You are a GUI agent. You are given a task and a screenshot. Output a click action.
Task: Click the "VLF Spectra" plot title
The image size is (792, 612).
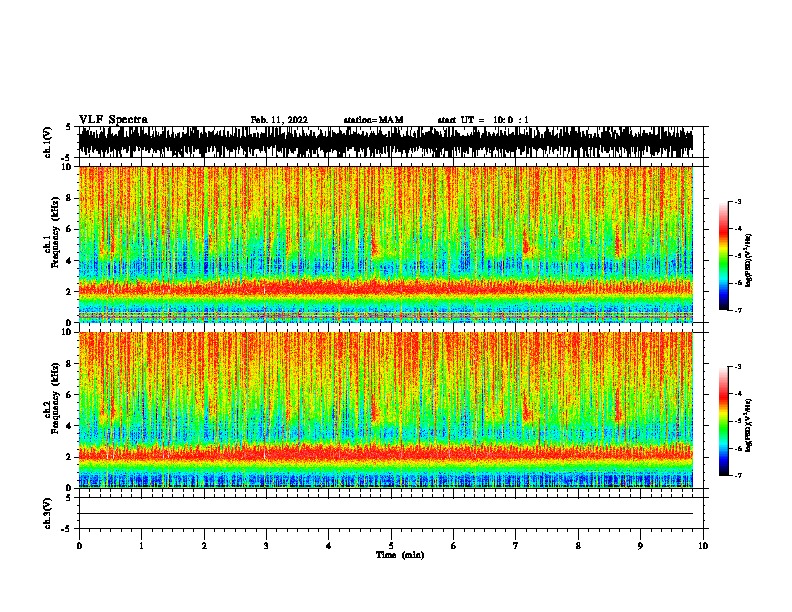pos(113,120)
